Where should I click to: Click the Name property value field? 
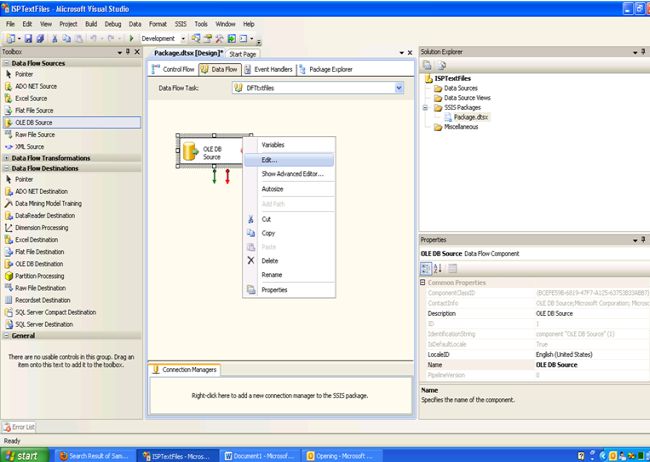point(592,365)
